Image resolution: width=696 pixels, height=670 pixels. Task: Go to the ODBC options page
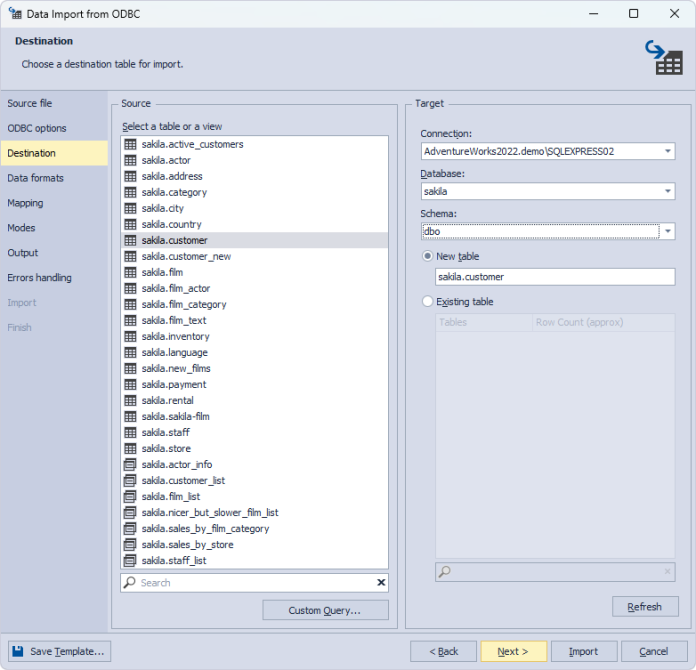tap(37, 128)
